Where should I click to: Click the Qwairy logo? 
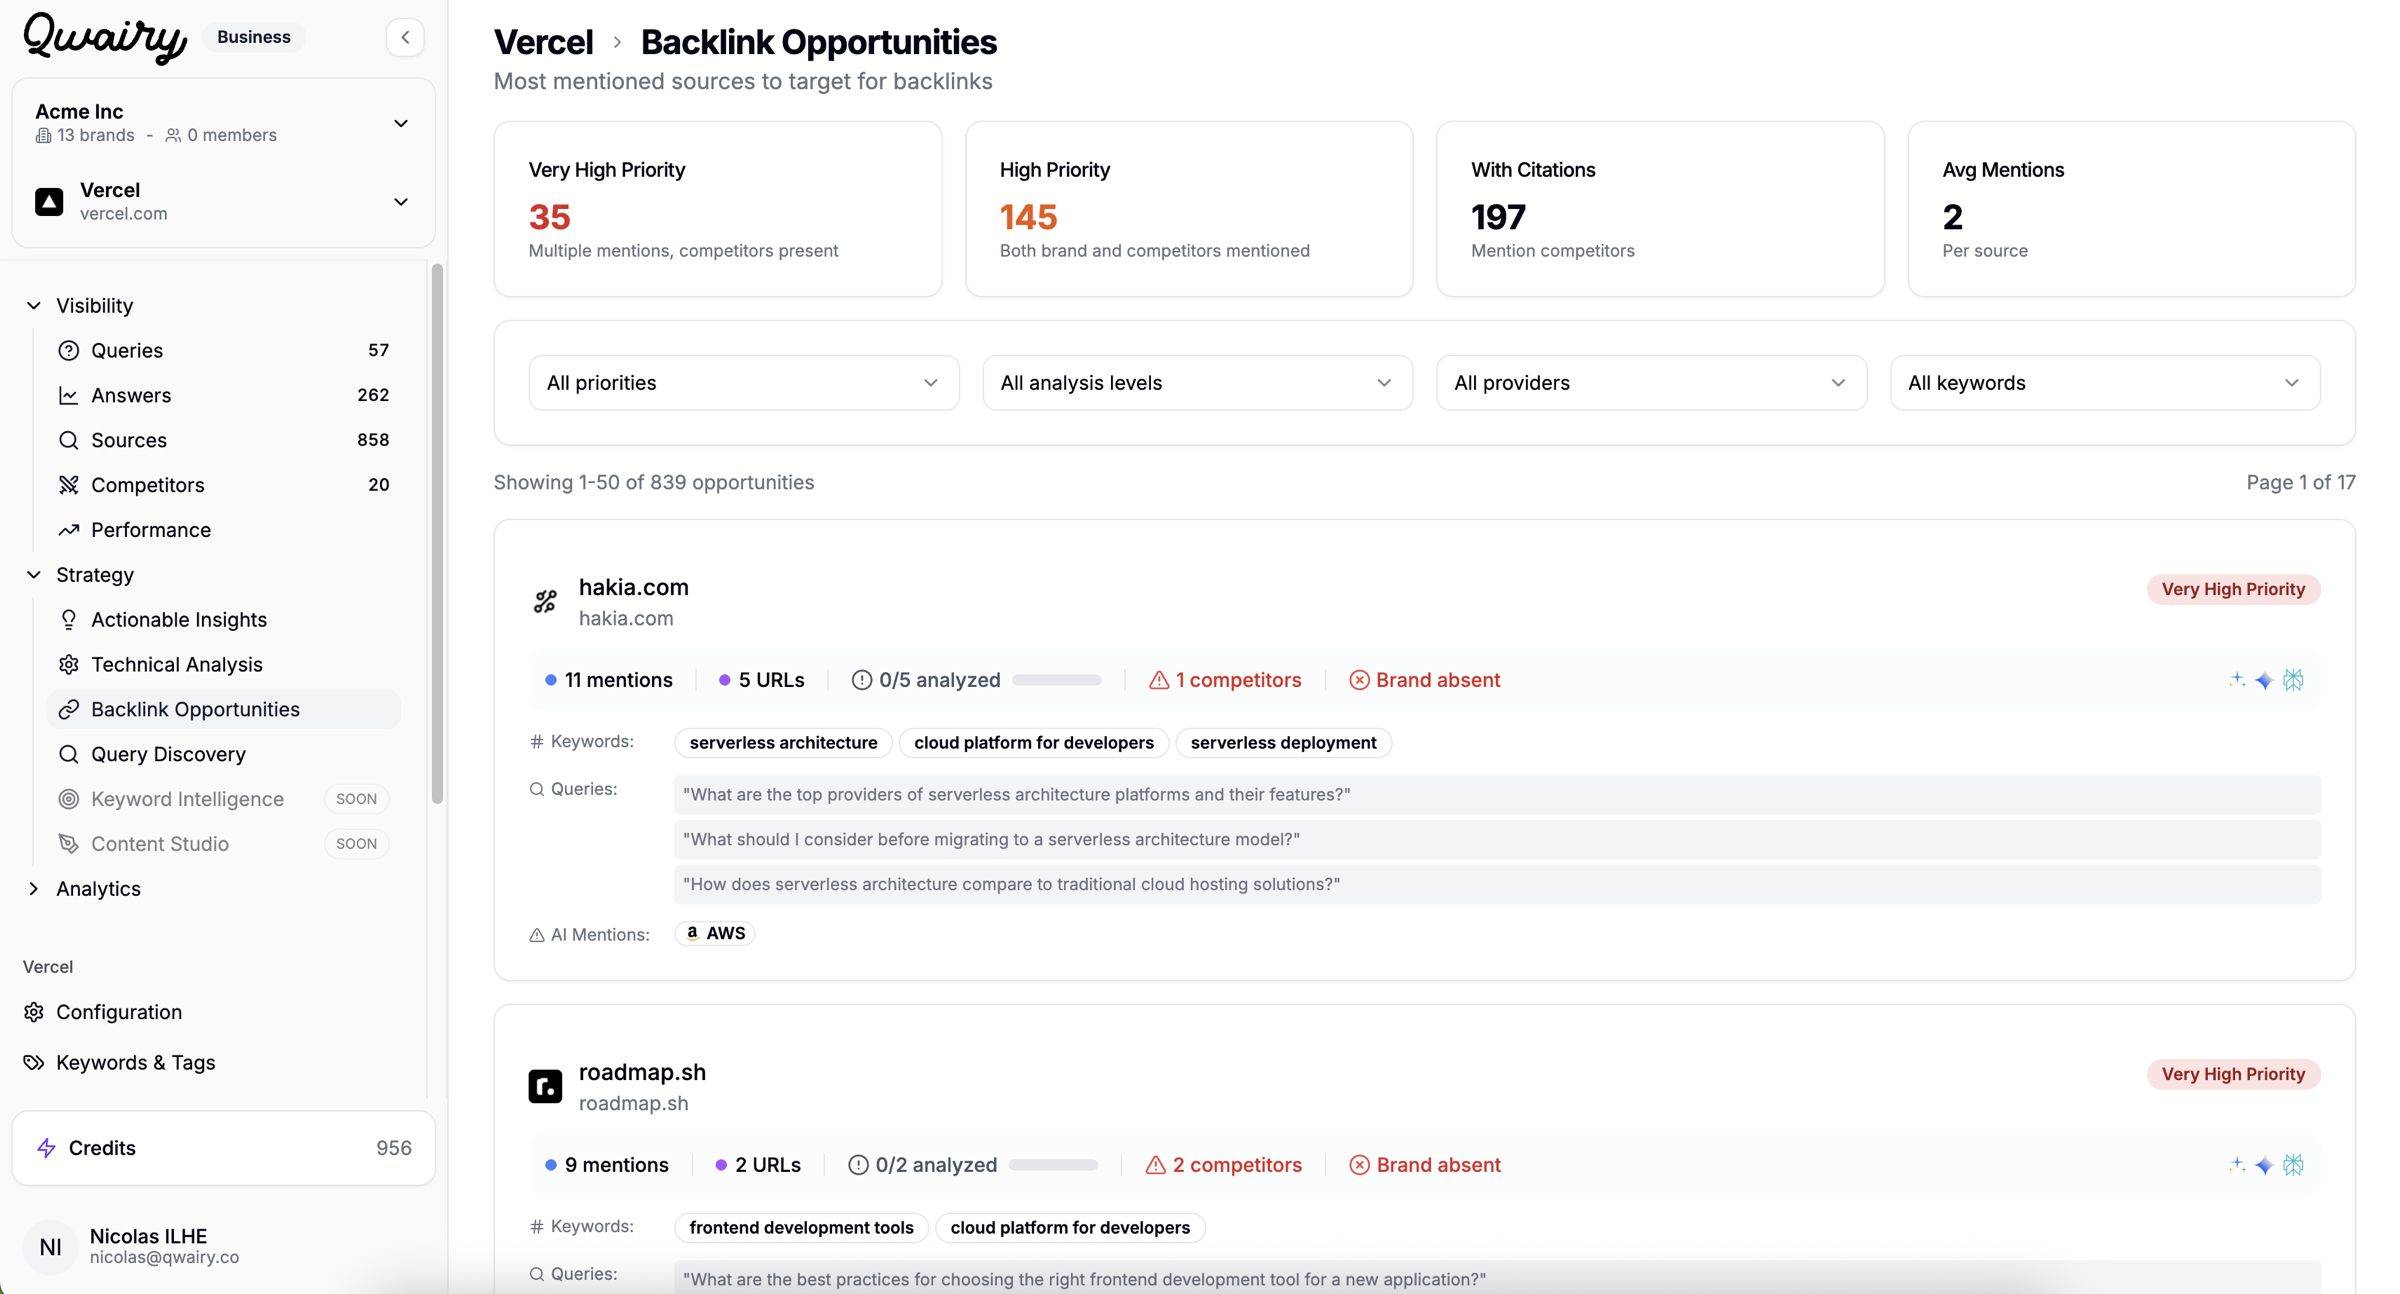105,38
